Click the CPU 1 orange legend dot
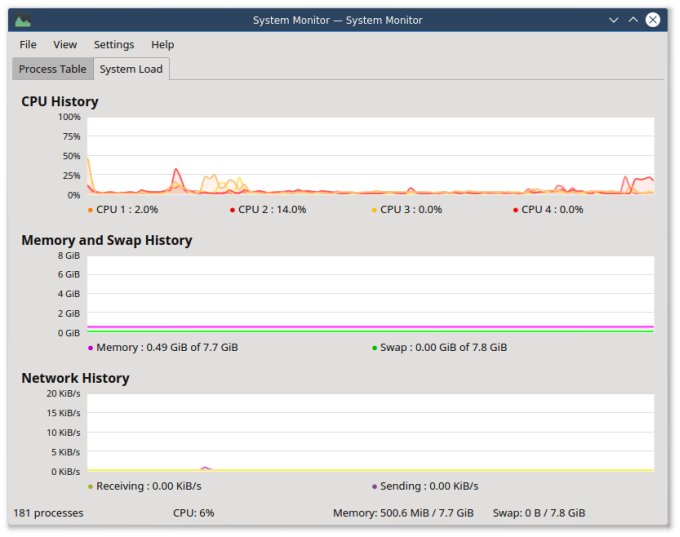 click(91, 210)
